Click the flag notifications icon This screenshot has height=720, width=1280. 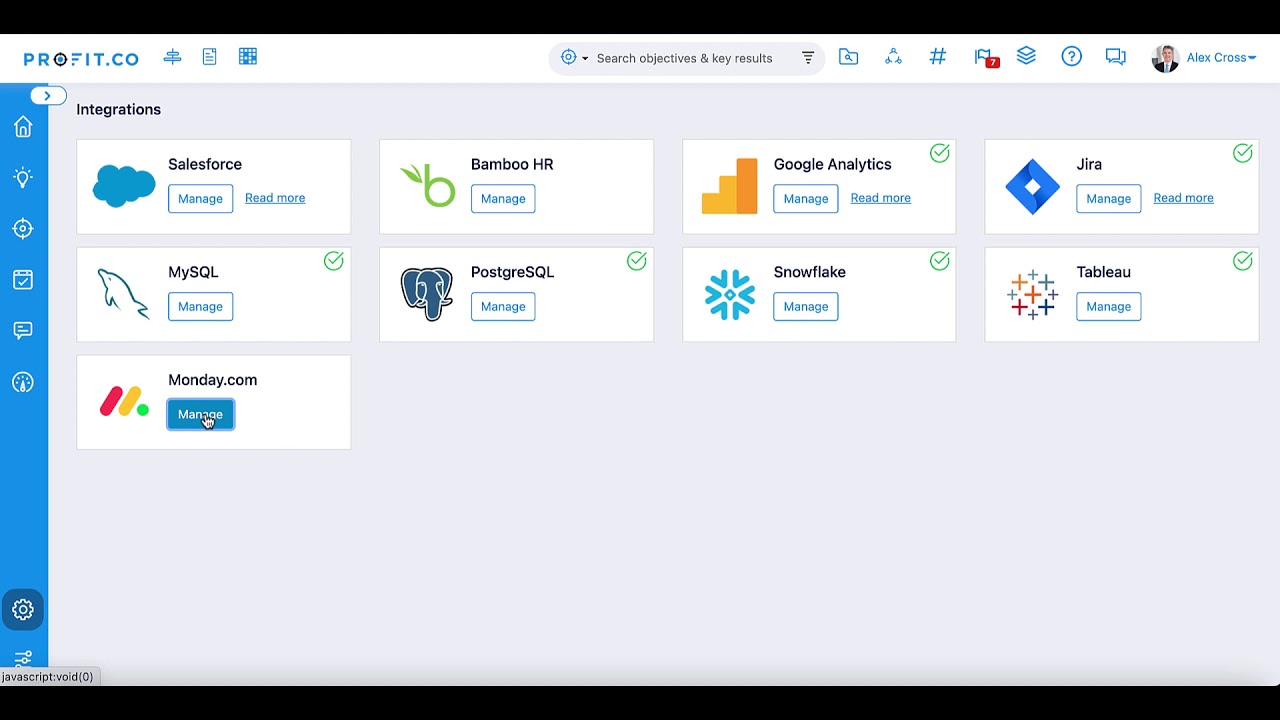[985, 58]
